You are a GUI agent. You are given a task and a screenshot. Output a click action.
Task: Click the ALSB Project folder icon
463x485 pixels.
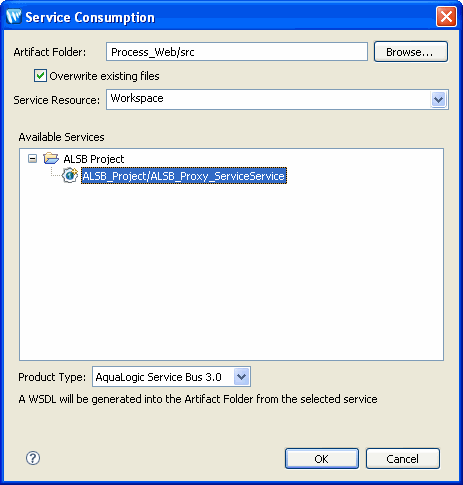[x=51, y=158]
